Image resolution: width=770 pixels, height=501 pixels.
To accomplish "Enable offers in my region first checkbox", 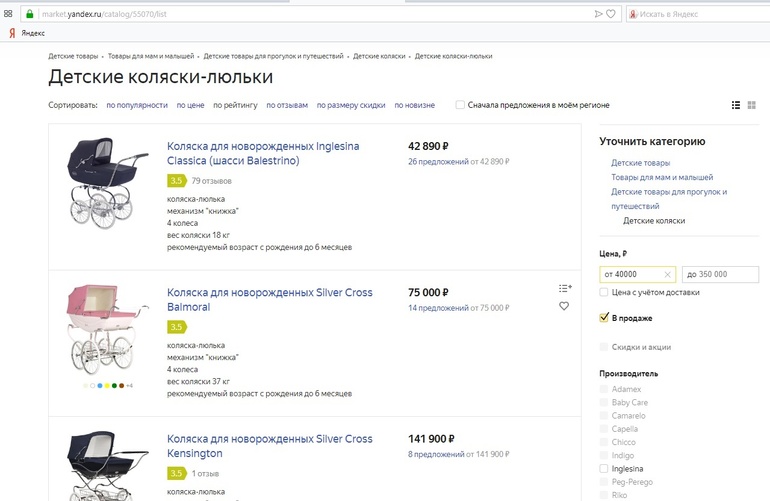I will pos(460,105).
